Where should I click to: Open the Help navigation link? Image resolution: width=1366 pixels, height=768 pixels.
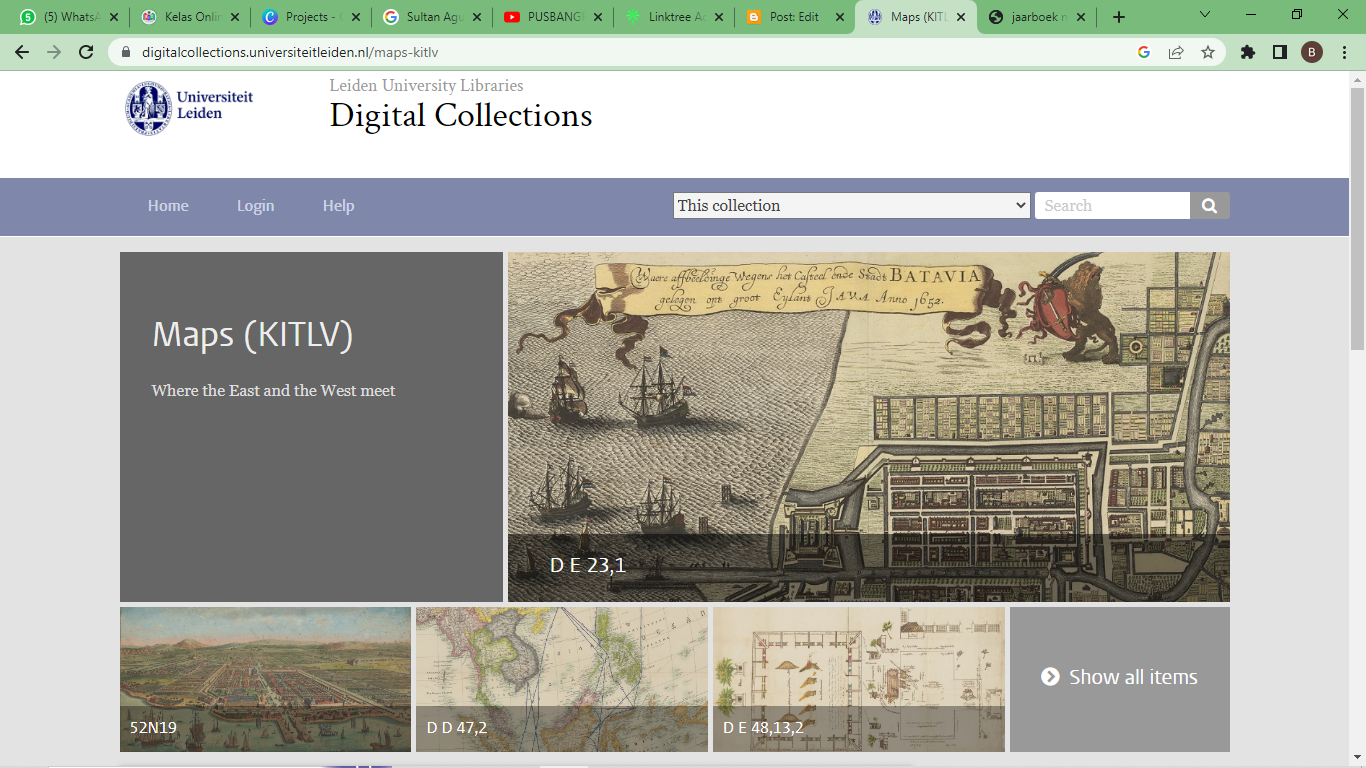click(x=338, y=206)
